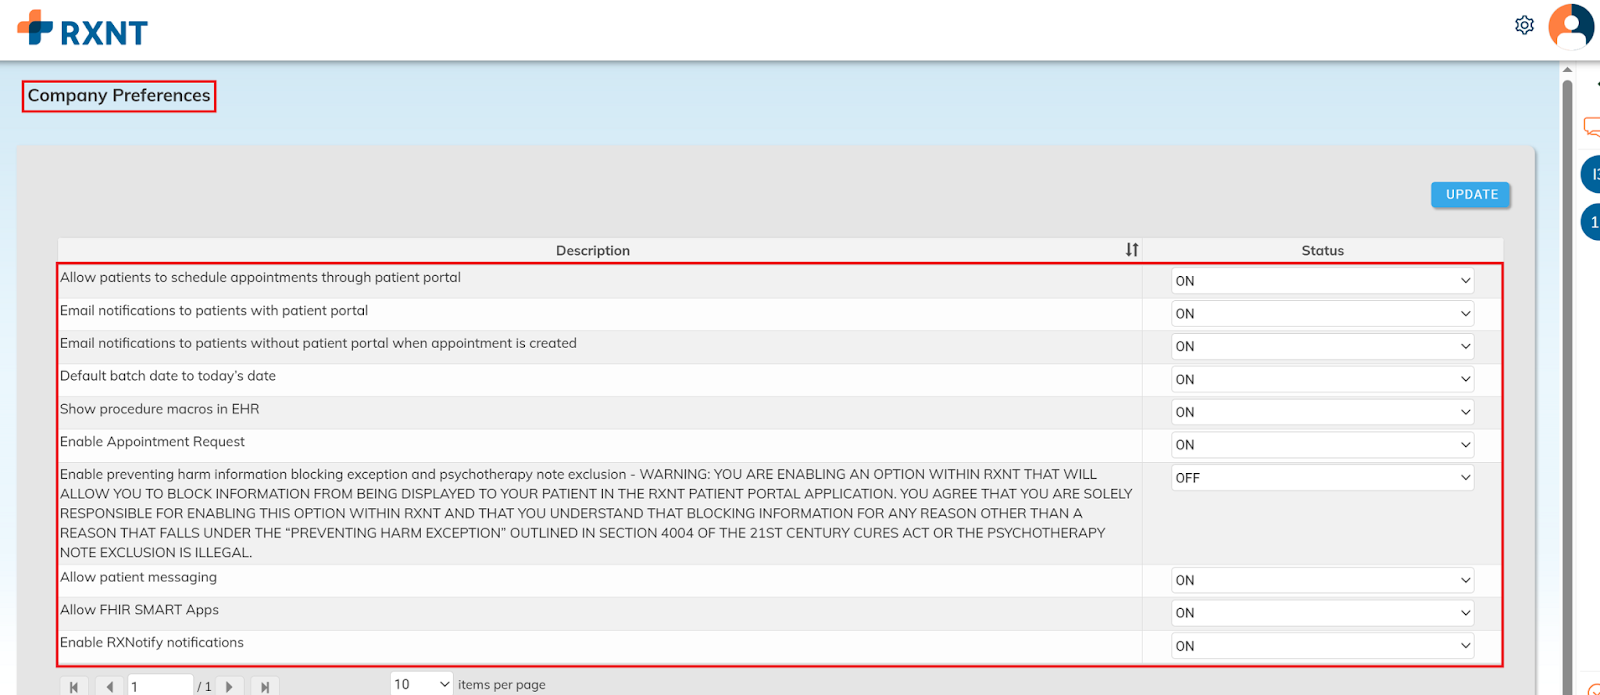Open status dropdown for Show procedure macros
The height and width of the screenshot is (695, 1600).
[1322, 412]
